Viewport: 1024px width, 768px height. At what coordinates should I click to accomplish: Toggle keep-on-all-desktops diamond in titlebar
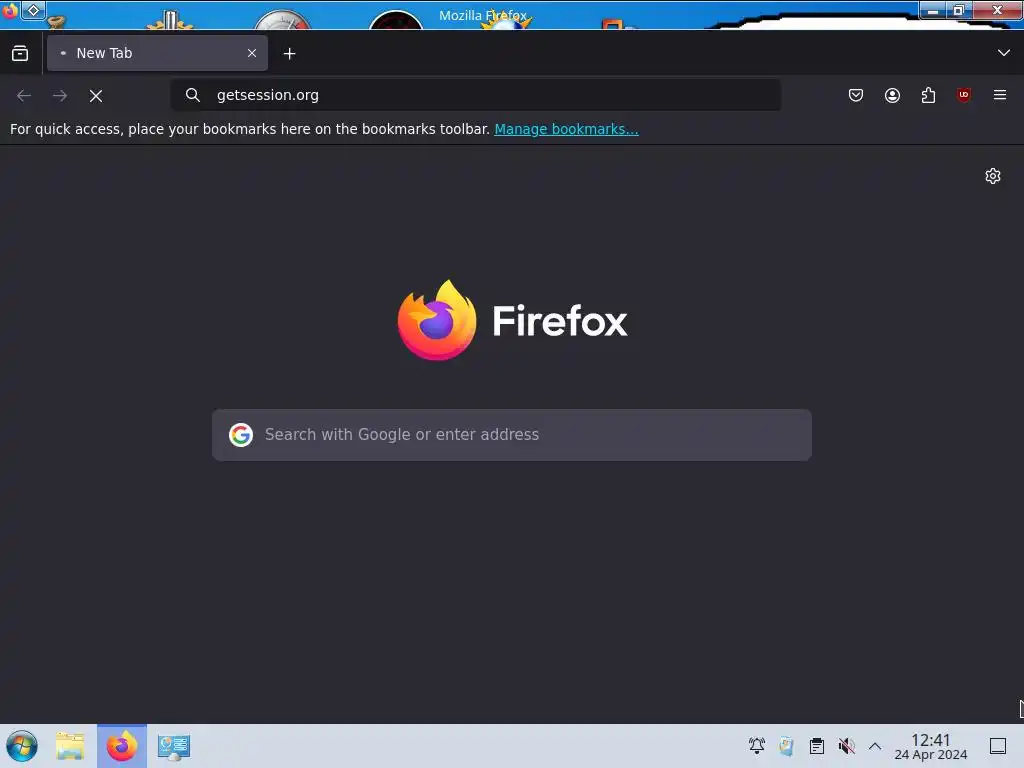33,10
